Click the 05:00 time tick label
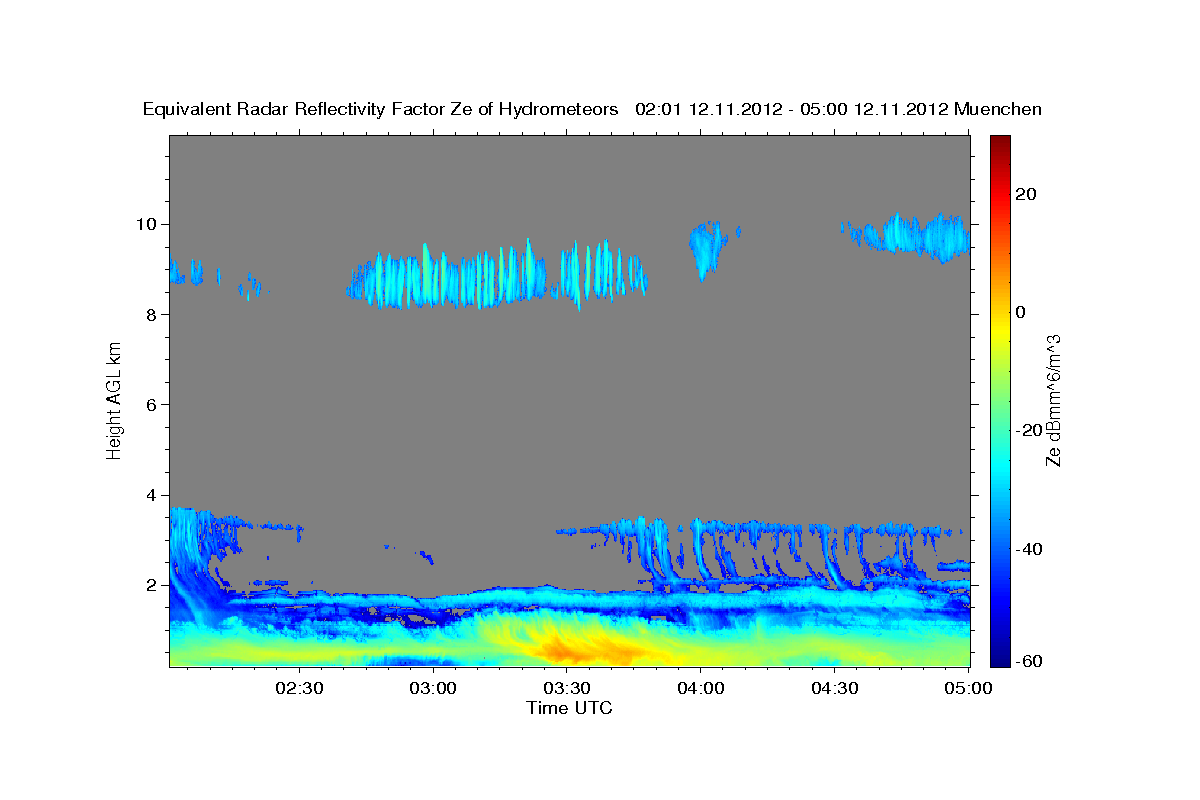Screen dimensions: 1200x800 click(x=968, y=688)
